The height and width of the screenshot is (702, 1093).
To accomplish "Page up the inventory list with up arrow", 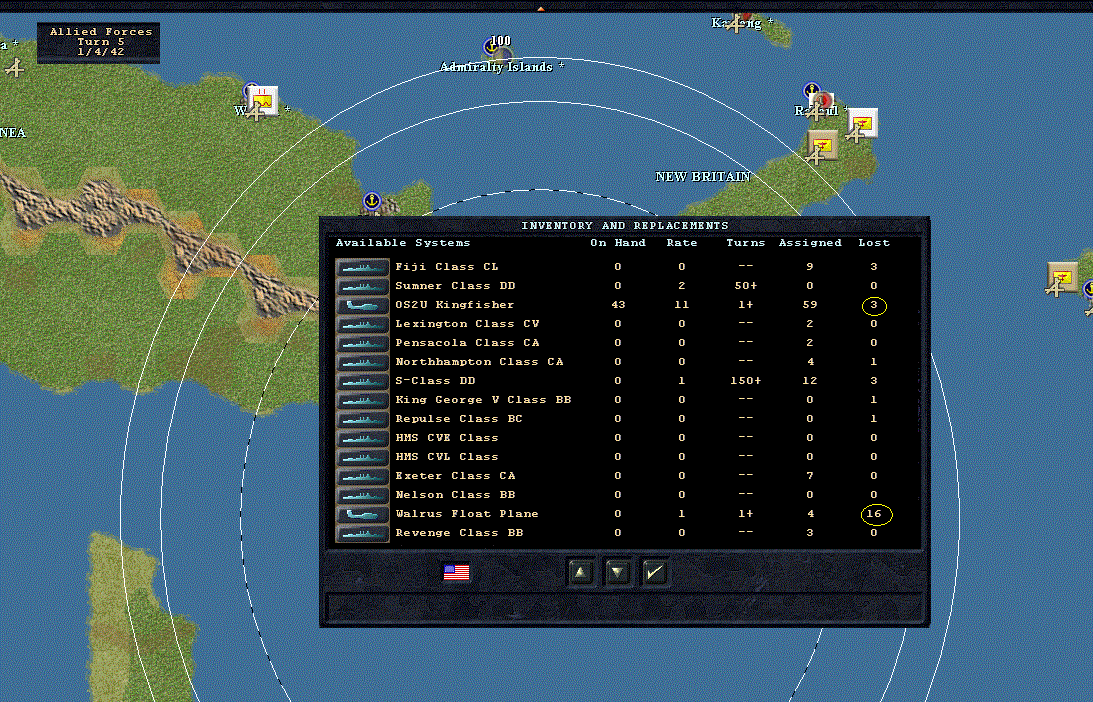I will click(x=581, y=572).
